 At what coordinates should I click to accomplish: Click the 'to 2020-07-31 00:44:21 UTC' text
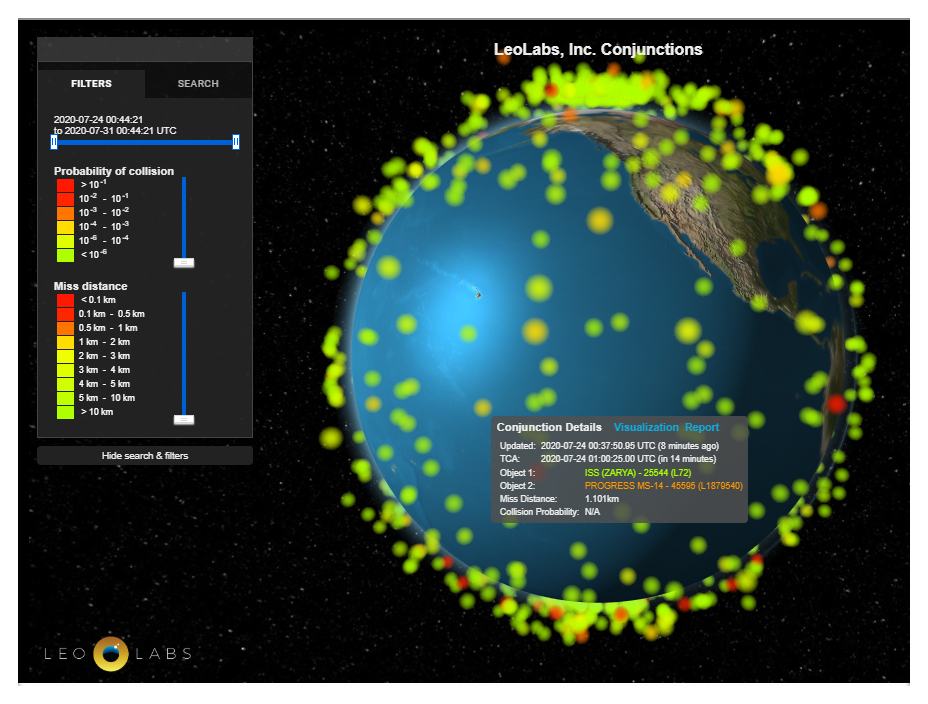[x=115, y=131]
